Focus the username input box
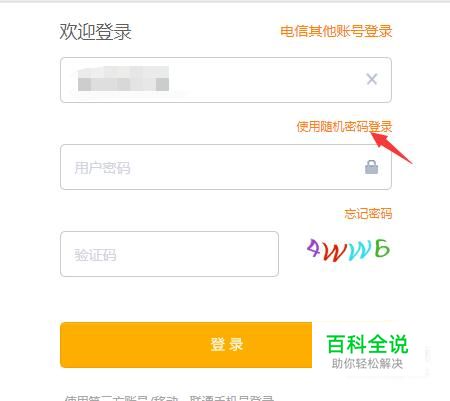Image resolution: width=450 pixels, height=401 pixels. (x=226, y=80)
